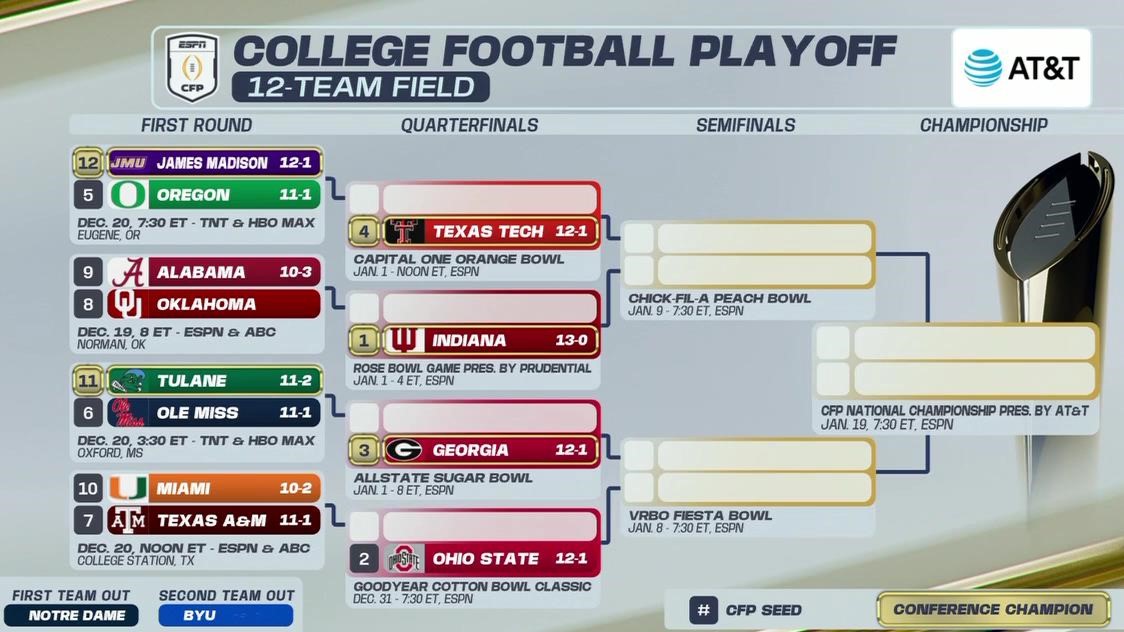This screenshot has height=632, width=1124.
Task: Click the 12-Team Field subtitle banner
Action: pyautogui.click(x=360, y=87)
